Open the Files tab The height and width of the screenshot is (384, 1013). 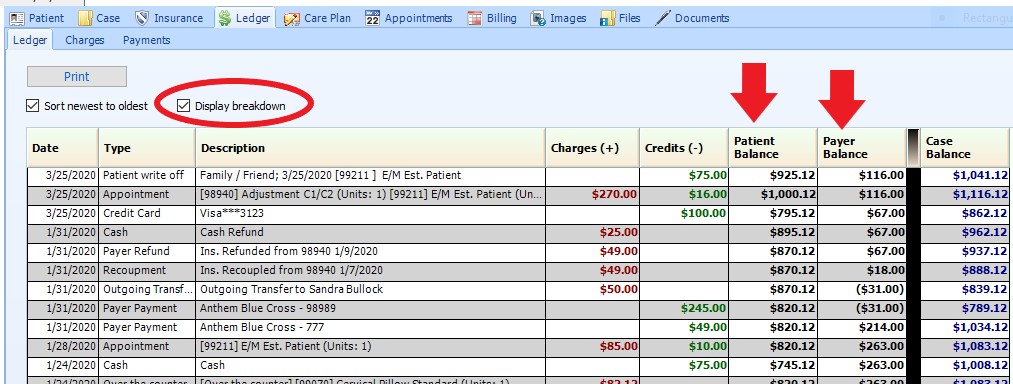point(620,18)
